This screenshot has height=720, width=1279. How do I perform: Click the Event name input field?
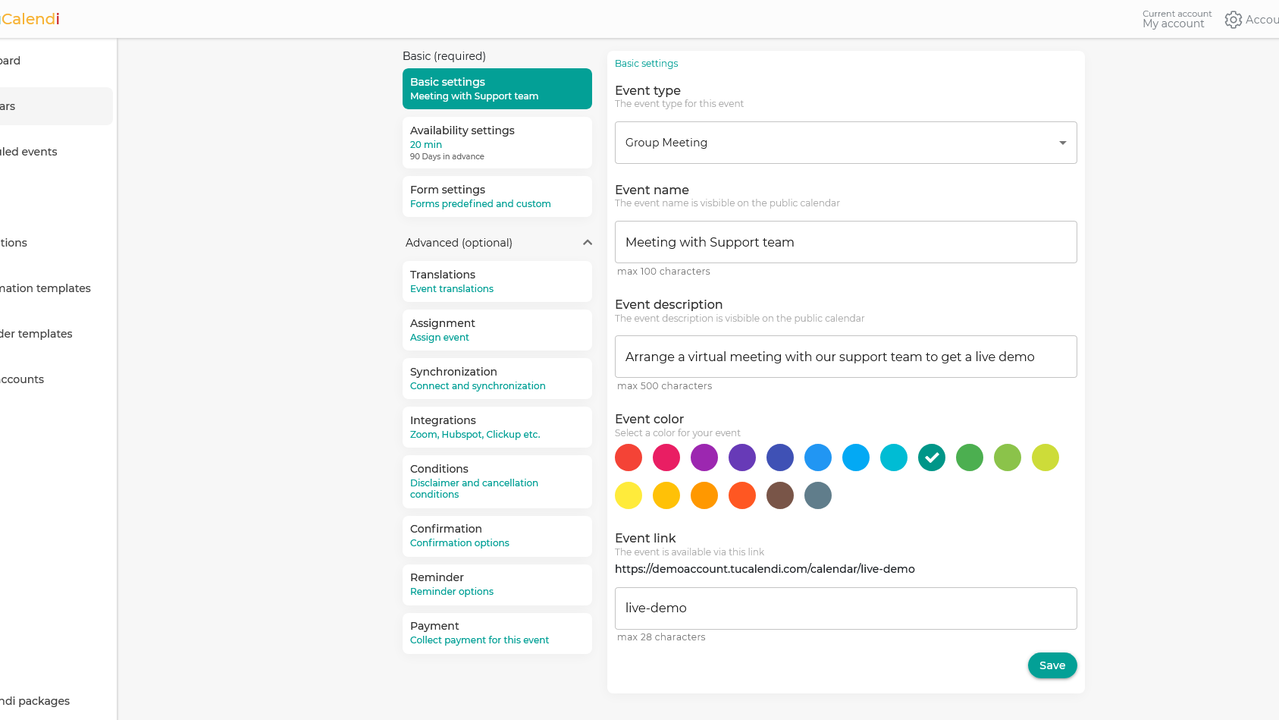pyautogui.click(x=845, y=242)
